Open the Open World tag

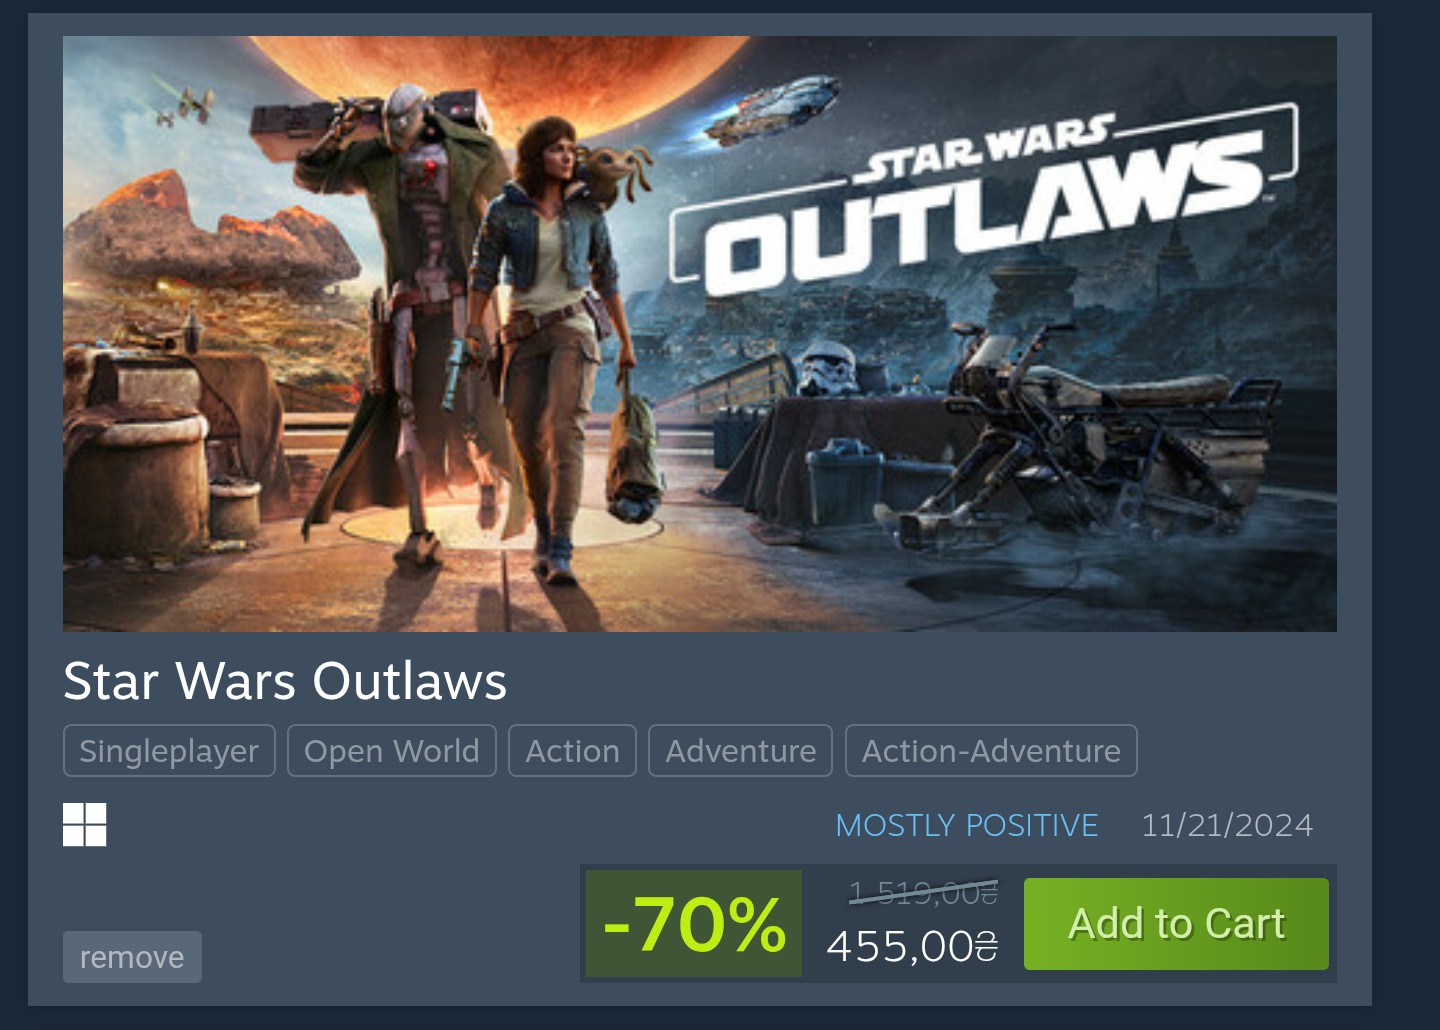tap(392, 751)
